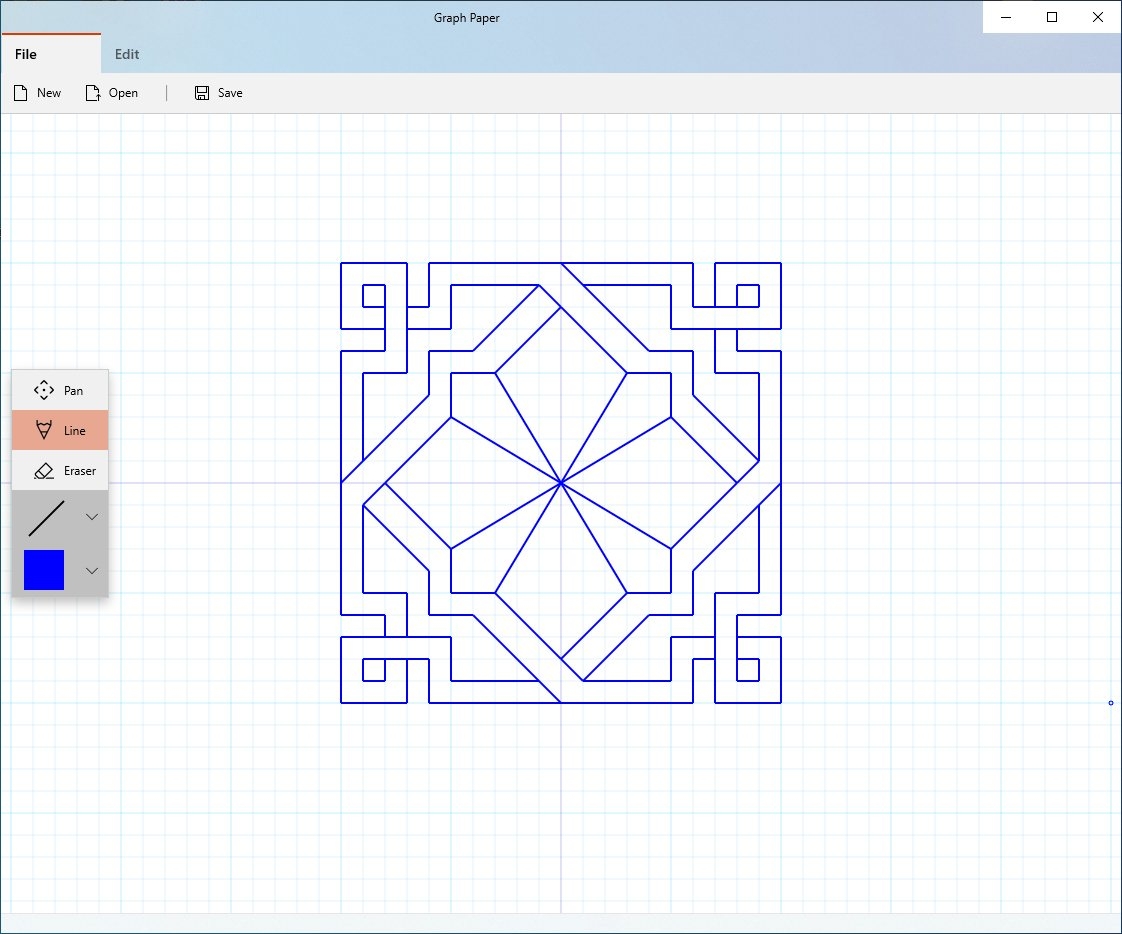Select the Pan tool icon
This screenshot has width=1122, height=934.
[x=44, y=390]
